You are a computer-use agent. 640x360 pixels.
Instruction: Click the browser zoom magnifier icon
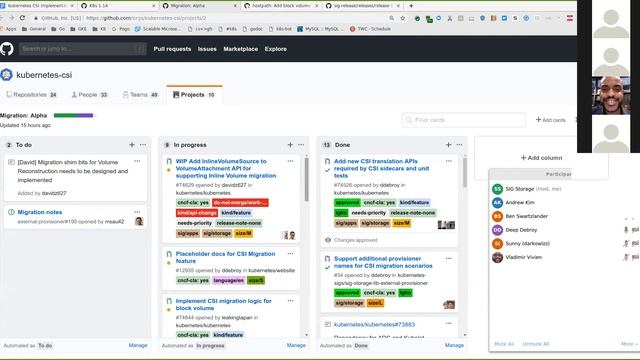tap(391, 18)
